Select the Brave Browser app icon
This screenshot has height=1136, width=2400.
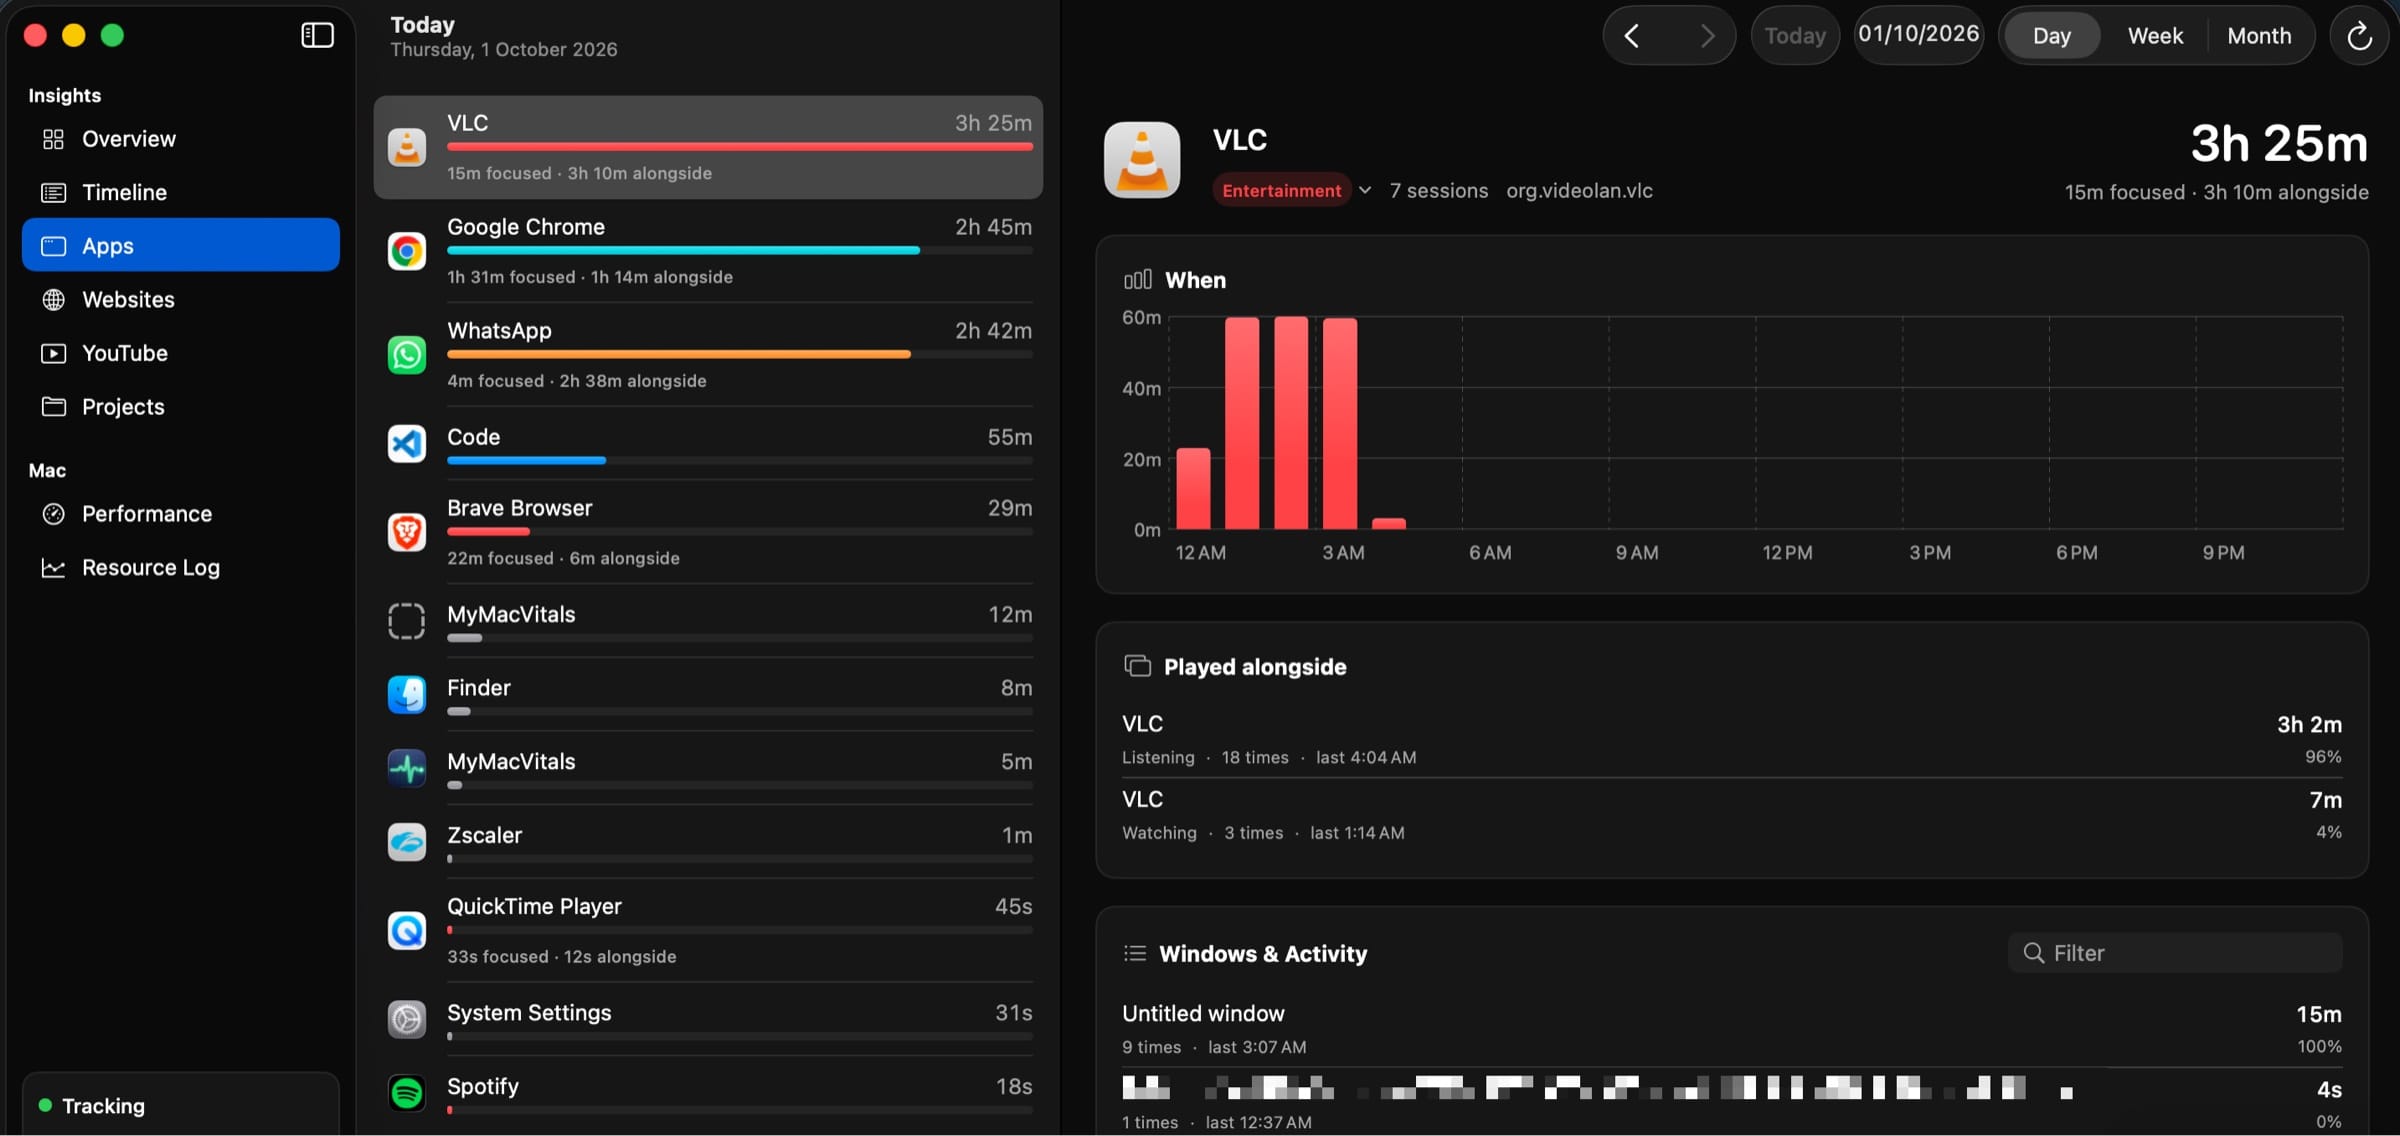(x=407, y=532)
